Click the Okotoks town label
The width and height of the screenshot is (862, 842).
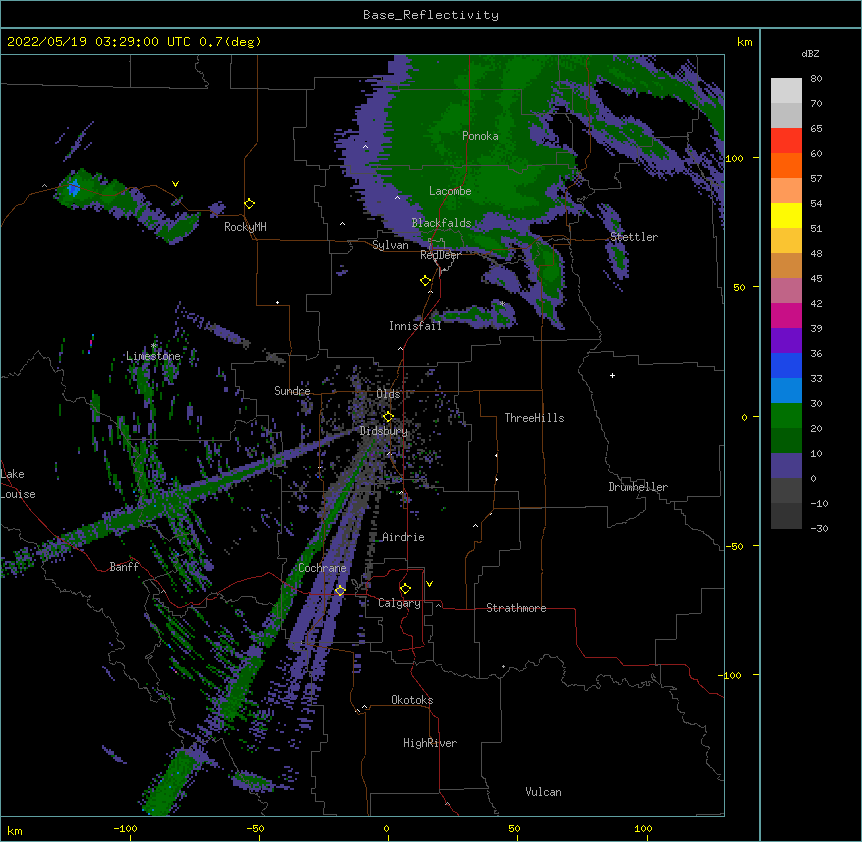pos(412,700)
